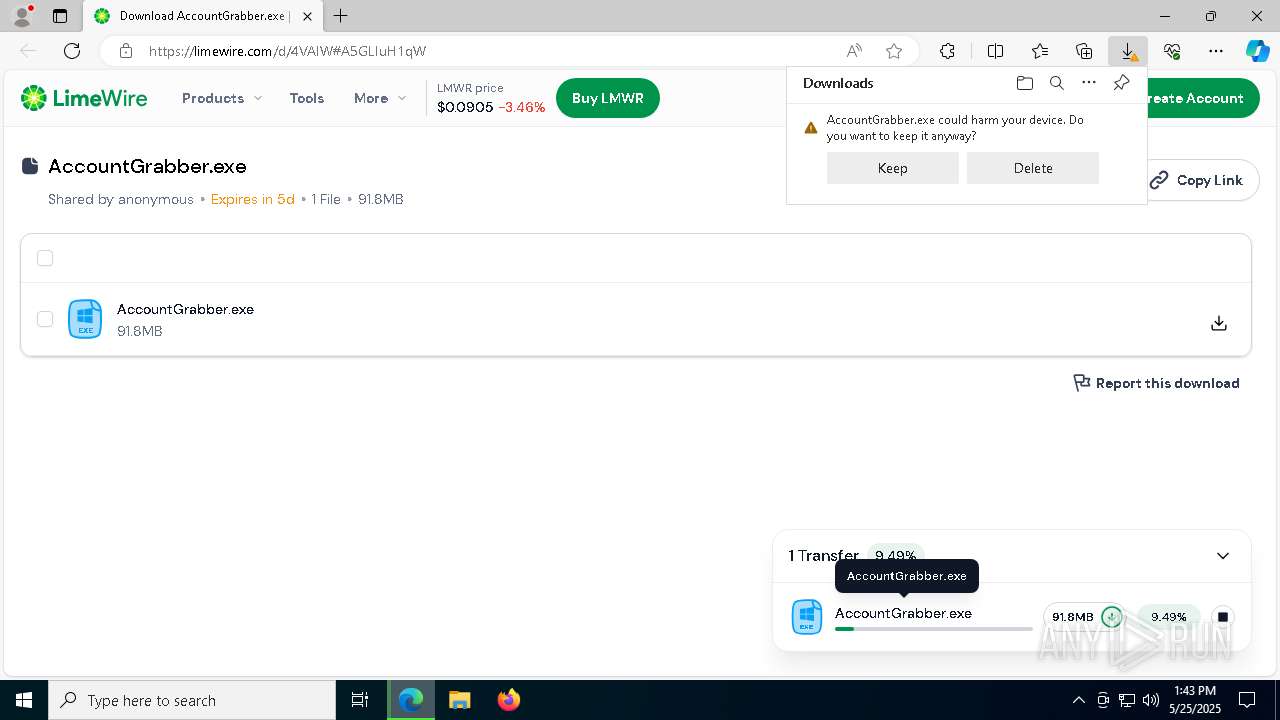Image resolution: width=1280 pixels, height=720 pixels.
Task: Click the green download status icon in transfer
Action: click(1112, 617)
